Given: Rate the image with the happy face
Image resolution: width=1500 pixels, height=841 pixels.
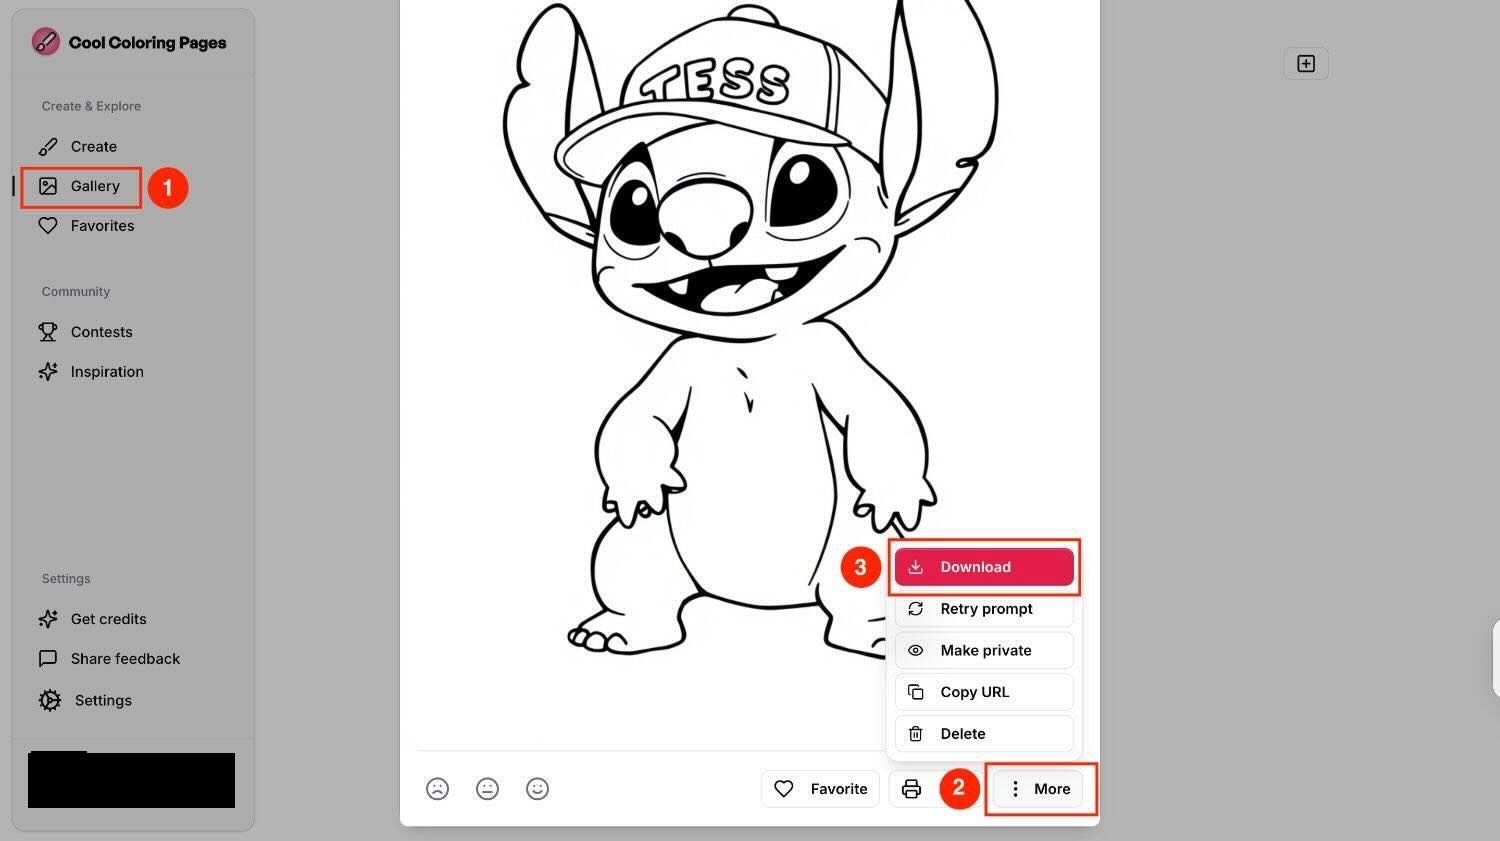Looking at the screenshot, I should [x=537, y=789].
